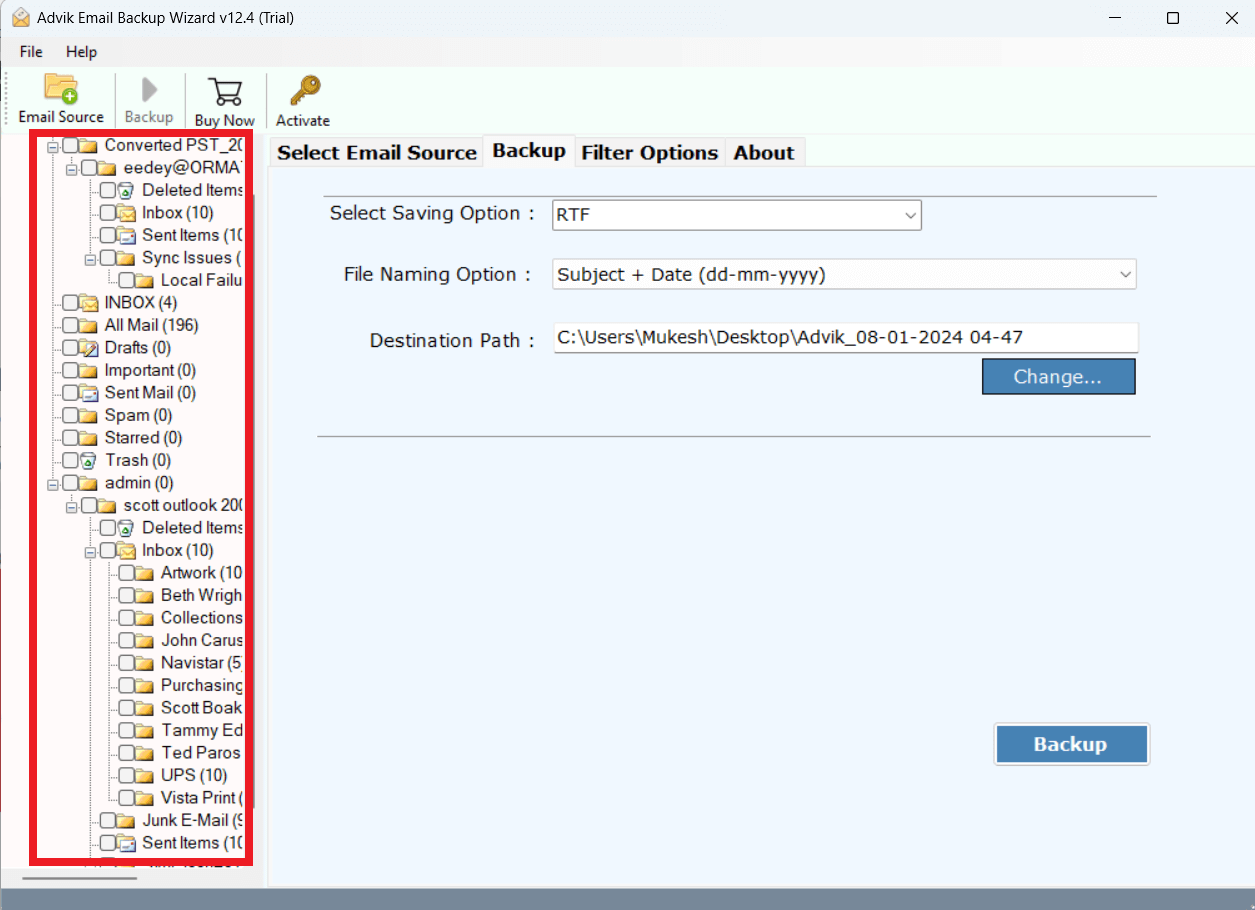Click the Advik app icon in title bar
Image resolution: width=1255 pixels, height=910 pixels.
point(20,18)
